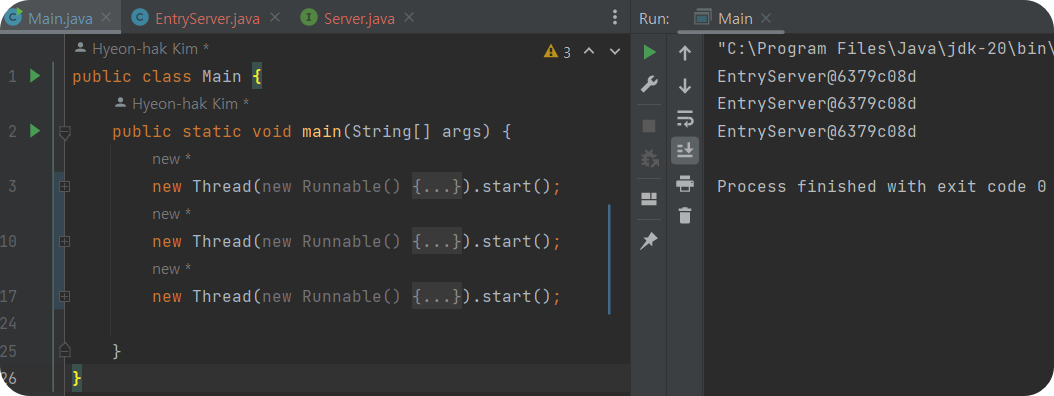Collapse the main method fold marker on line 2
The image size is (1054, 396).
pyautogui.click(x=65, y=133)
